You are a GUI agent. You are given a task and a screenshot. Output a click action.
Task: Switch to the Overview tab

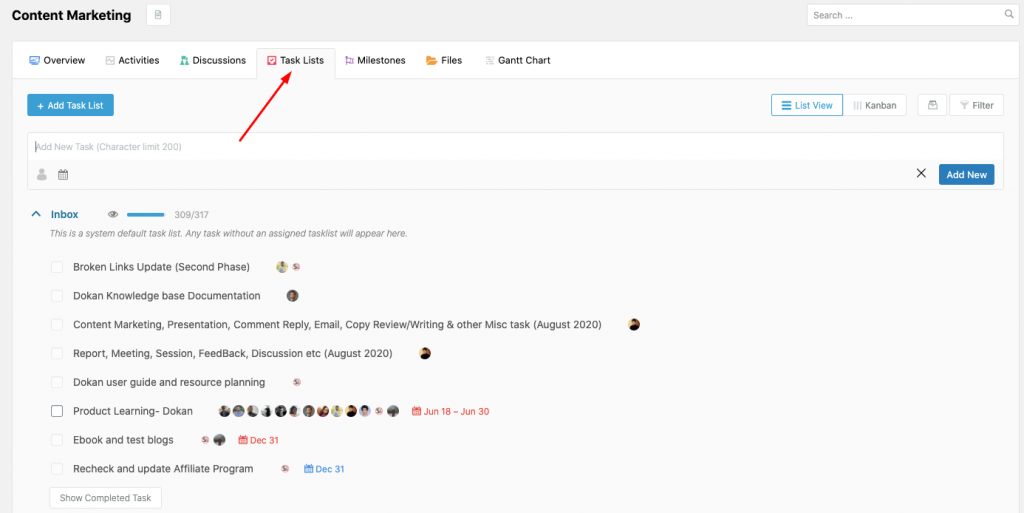57,60
